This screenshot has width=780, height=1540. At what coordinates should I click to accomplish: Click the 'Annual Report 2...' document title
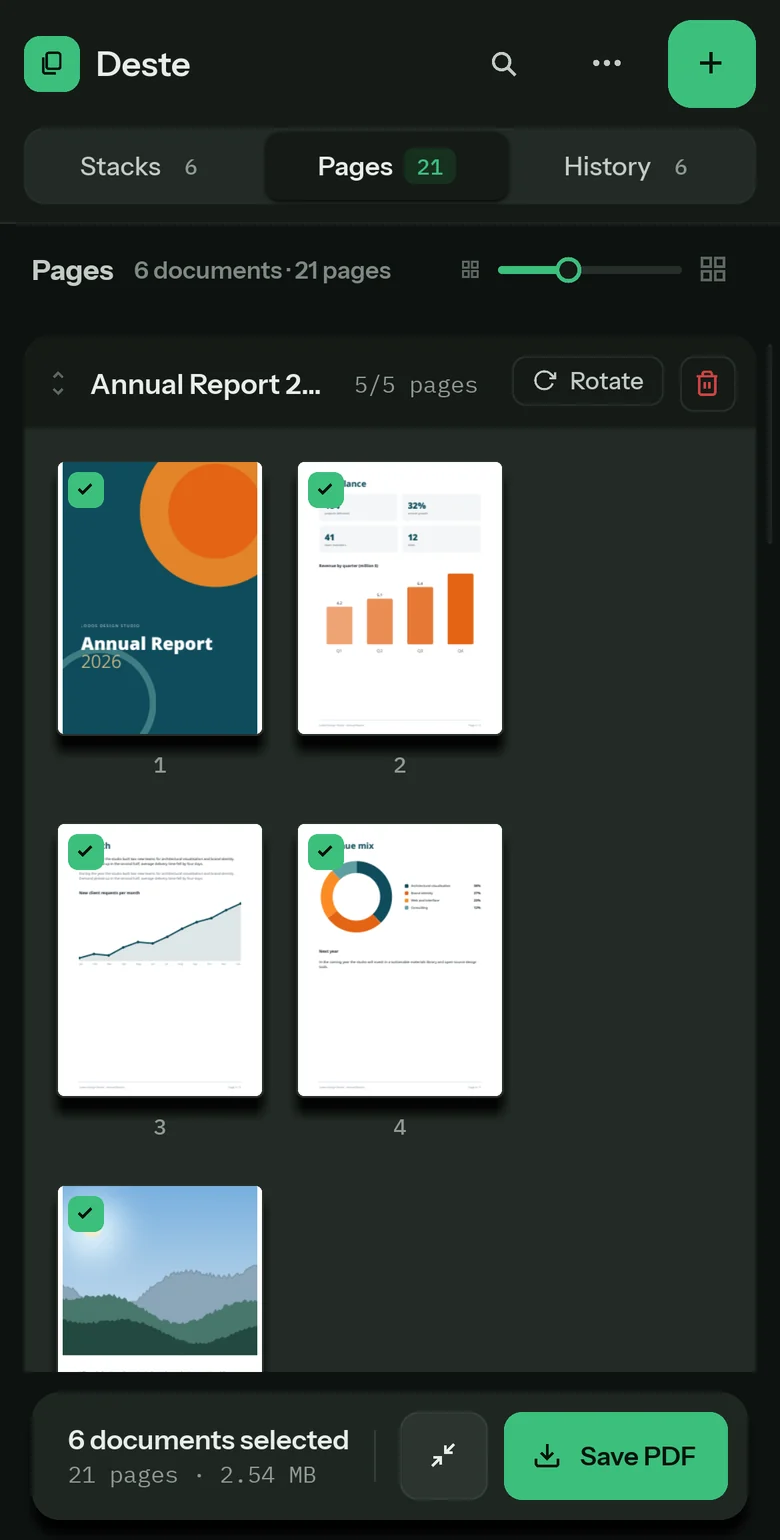click(206, 384)
